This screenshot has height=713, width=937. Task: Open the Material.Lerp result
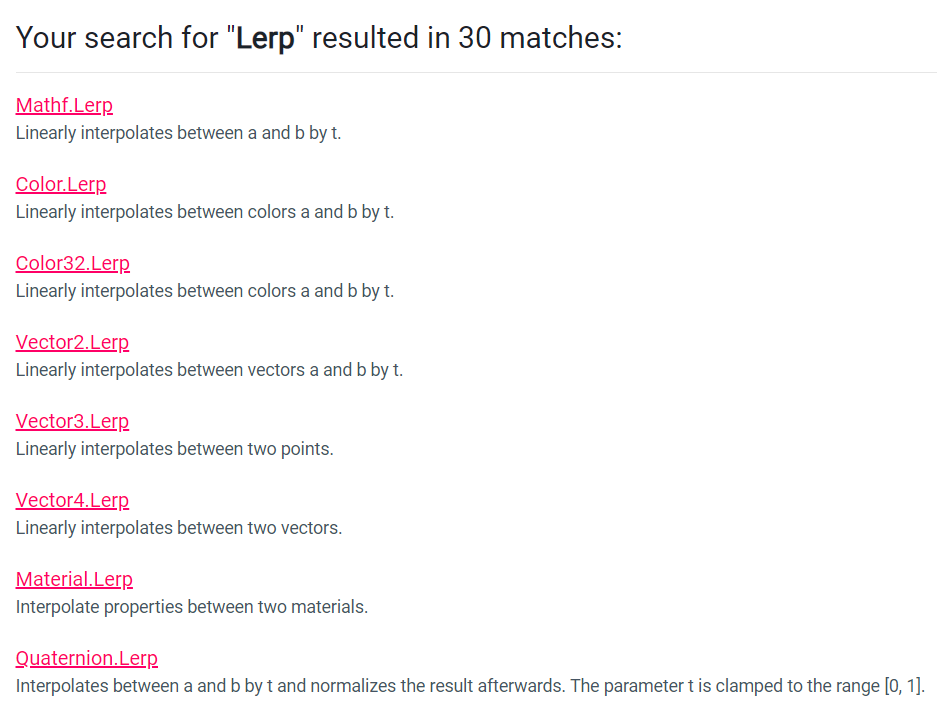pyautogui.click(x=74, y=579)
